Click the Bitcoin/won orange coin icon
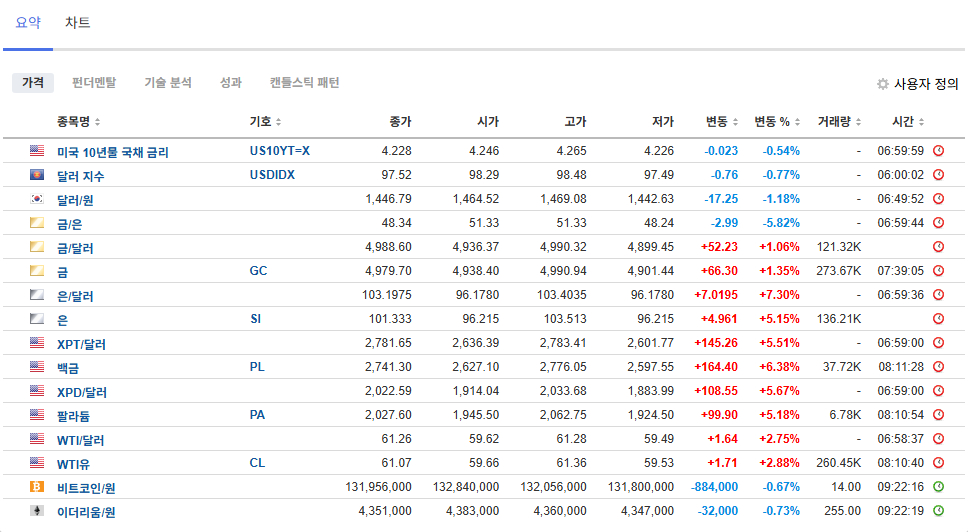 click(37, 487)
